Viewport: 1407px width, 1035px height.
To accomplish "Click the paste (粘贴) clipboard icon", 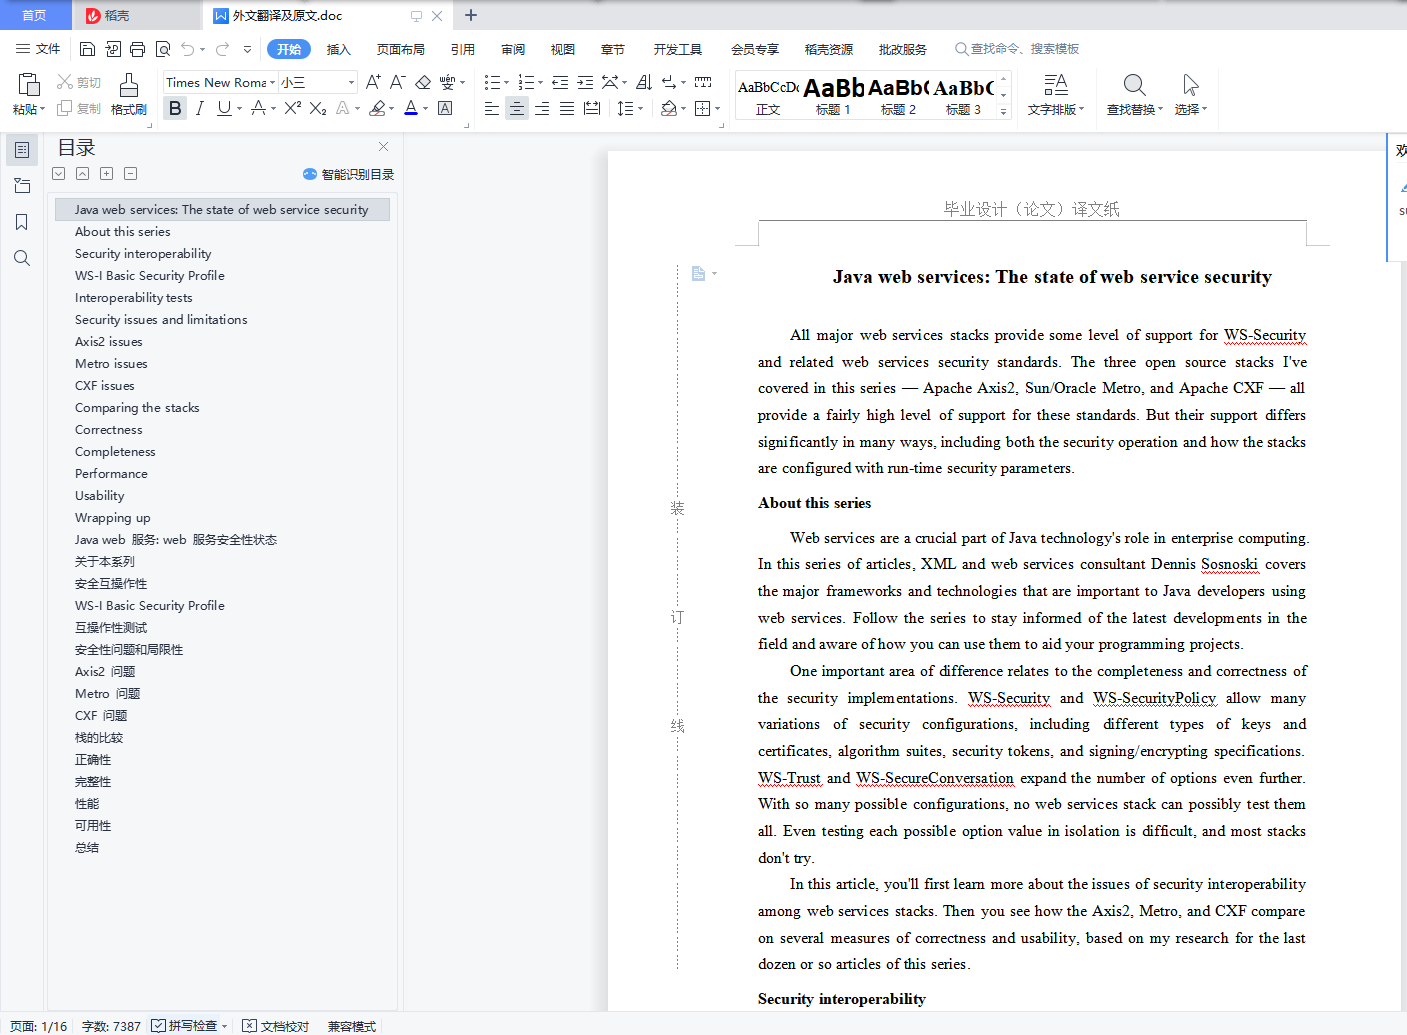I will [x=29, y=85].
